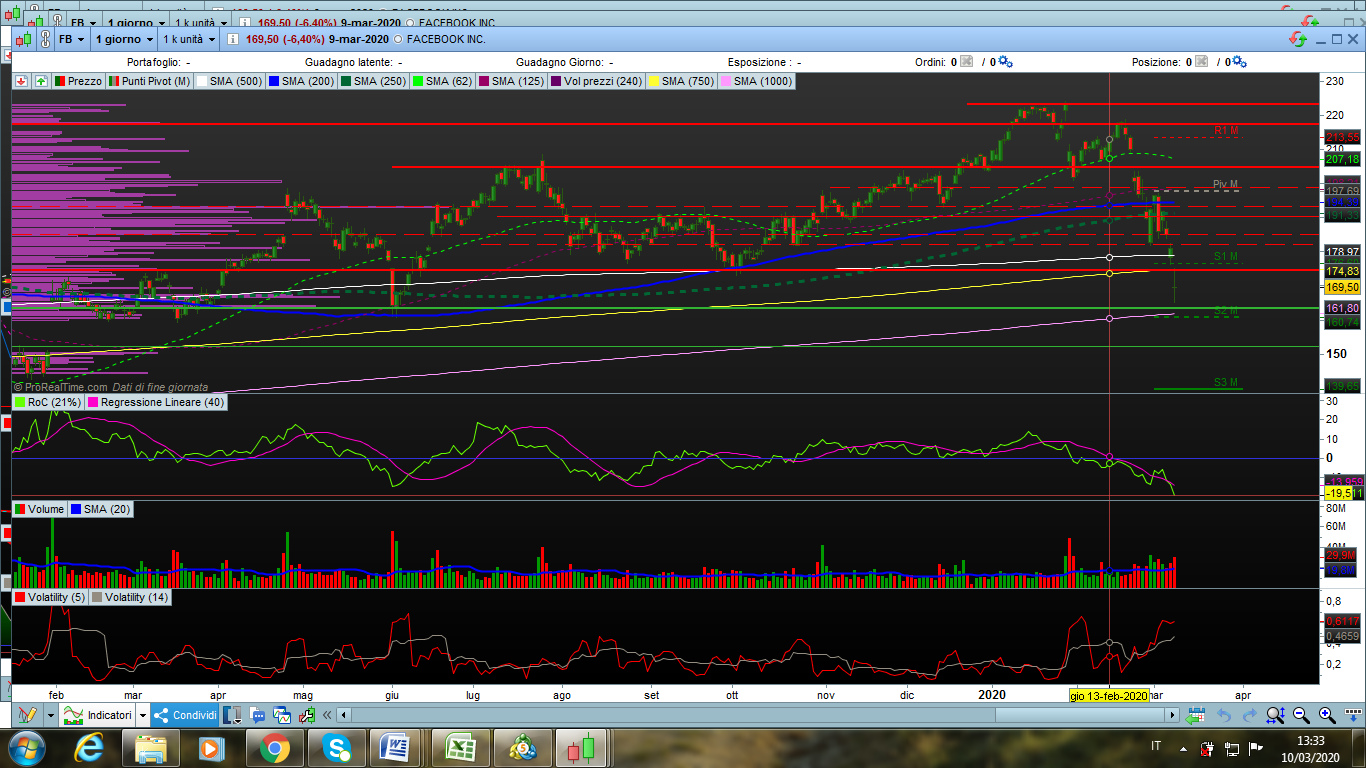The width and height of the screenshot is (1366, 768).
Task: Open the info icon beside the price quote
Action: (232, 39)
